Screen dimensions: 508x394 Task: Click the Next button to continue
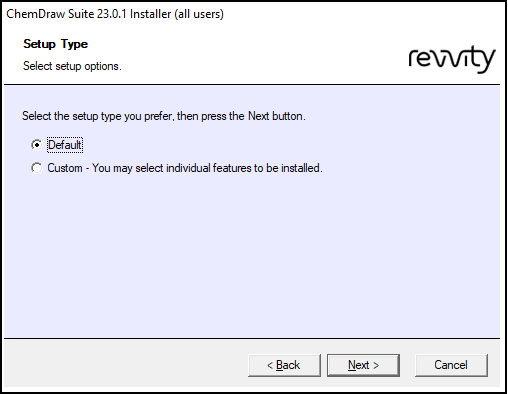pos(363,365)
